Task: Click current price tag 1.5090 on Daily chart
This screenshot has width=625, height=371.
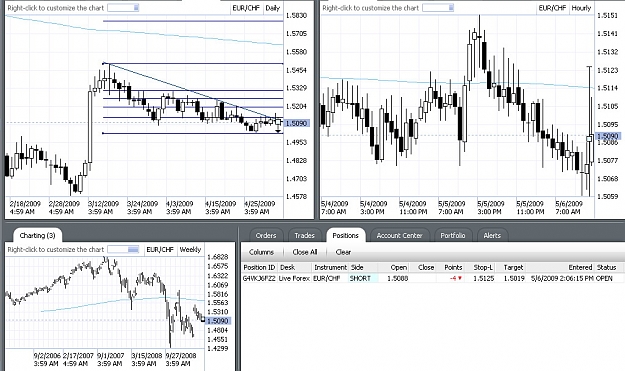Action: tap(297, 123)
